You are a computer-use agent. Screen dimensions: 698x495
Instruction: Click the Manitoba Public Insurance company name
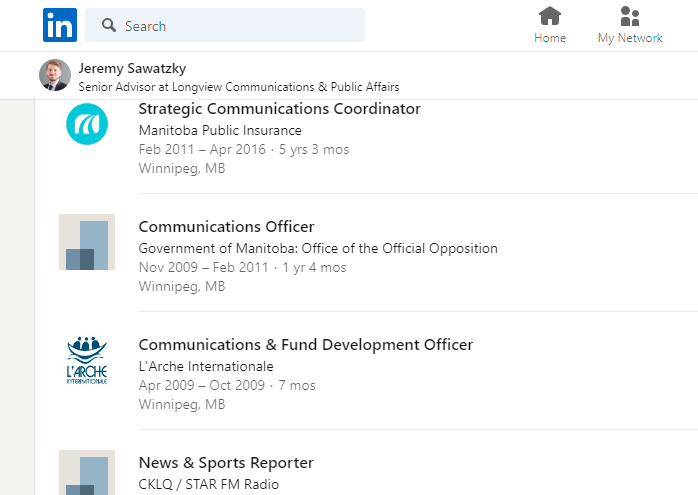[220, 130]
